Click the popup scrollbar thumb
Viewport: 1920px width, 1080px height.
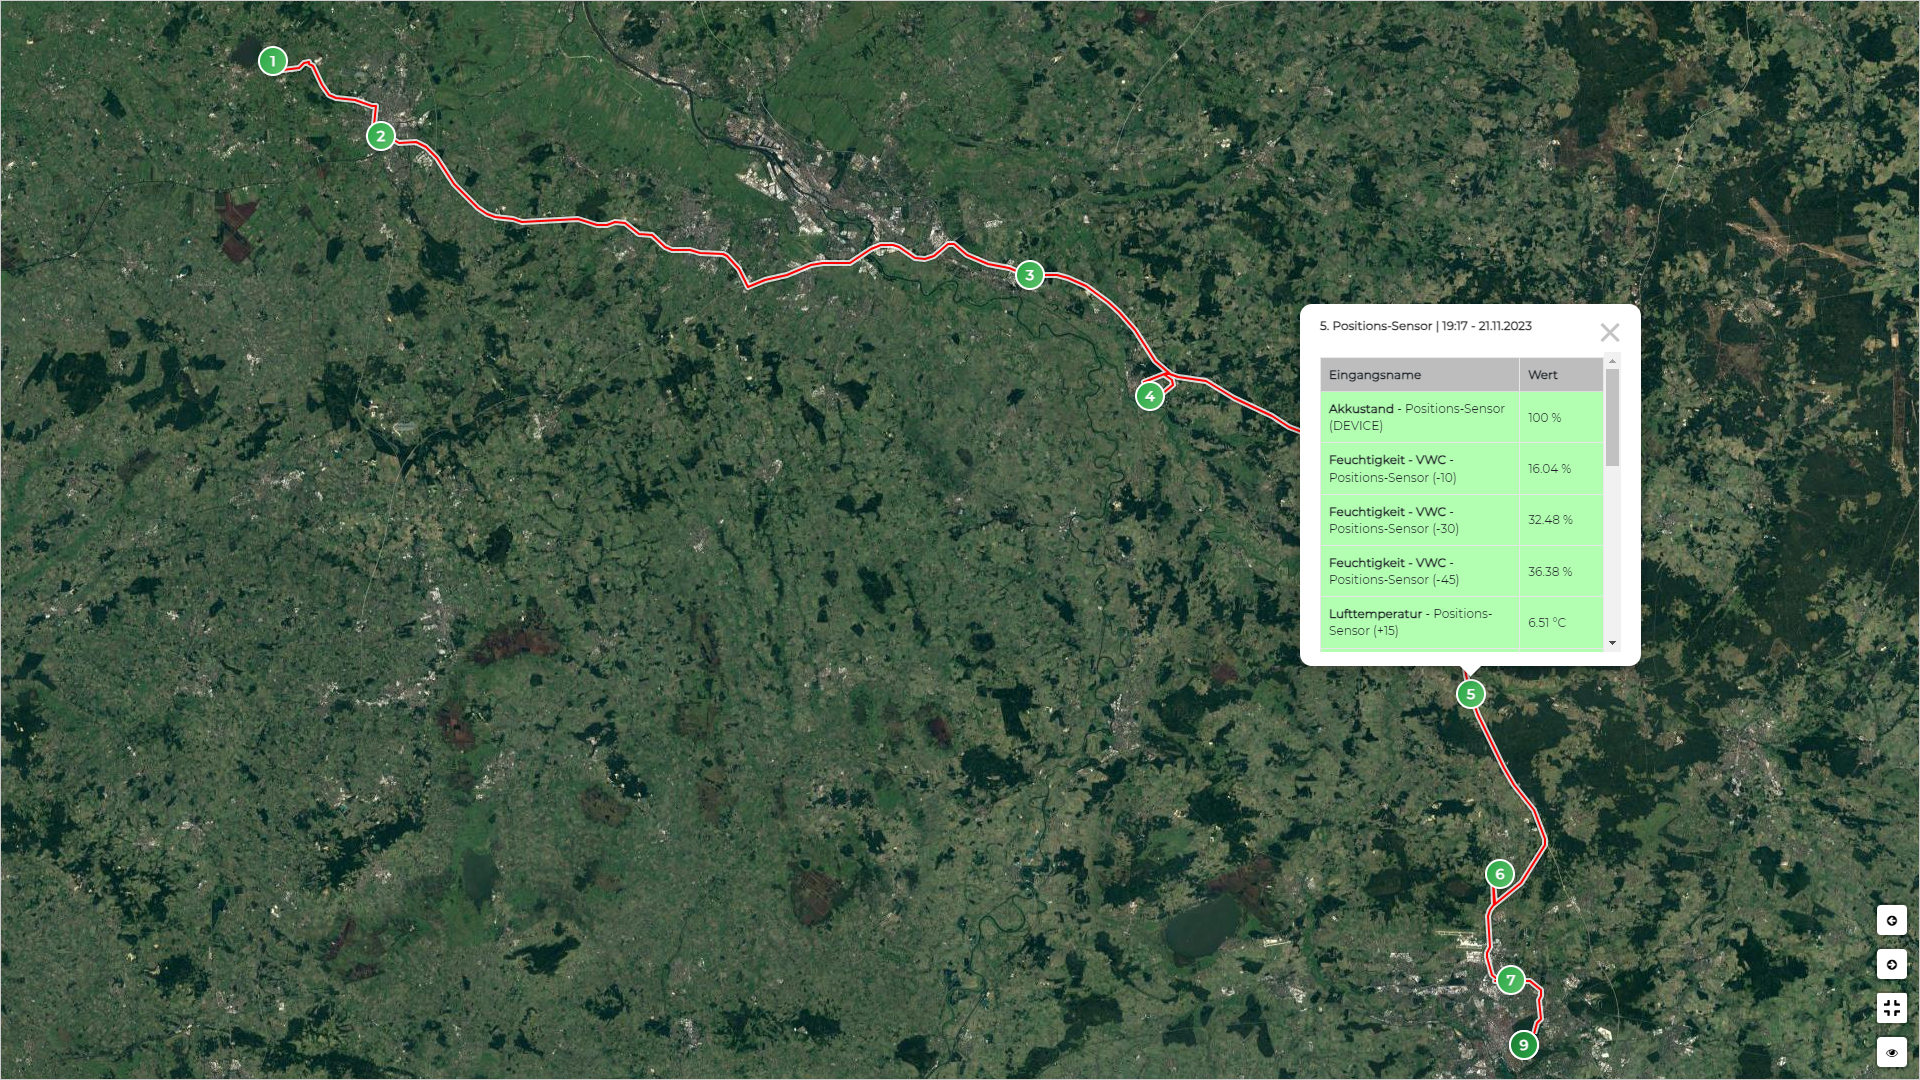point(1612,417)
